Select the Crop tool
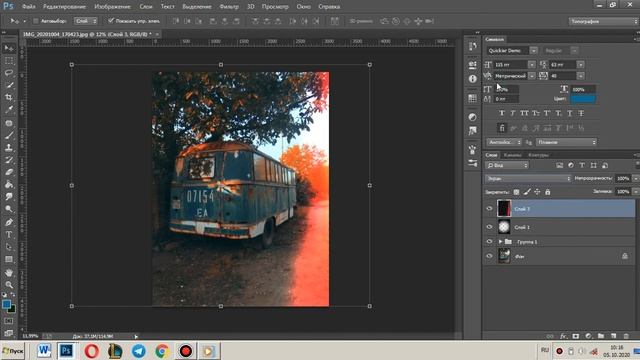The image size is (640, 360). coord(9,97)
